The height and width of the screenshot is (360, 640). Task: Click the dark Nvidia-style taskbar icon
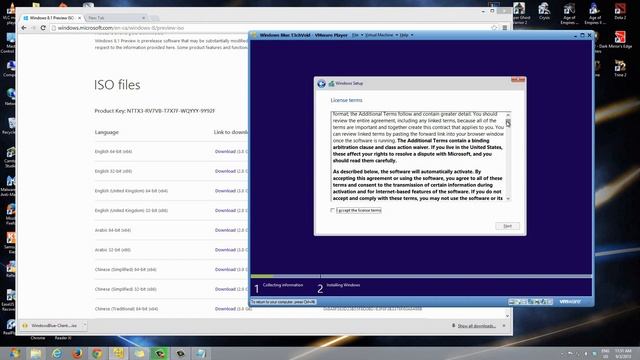pos(180,353)
